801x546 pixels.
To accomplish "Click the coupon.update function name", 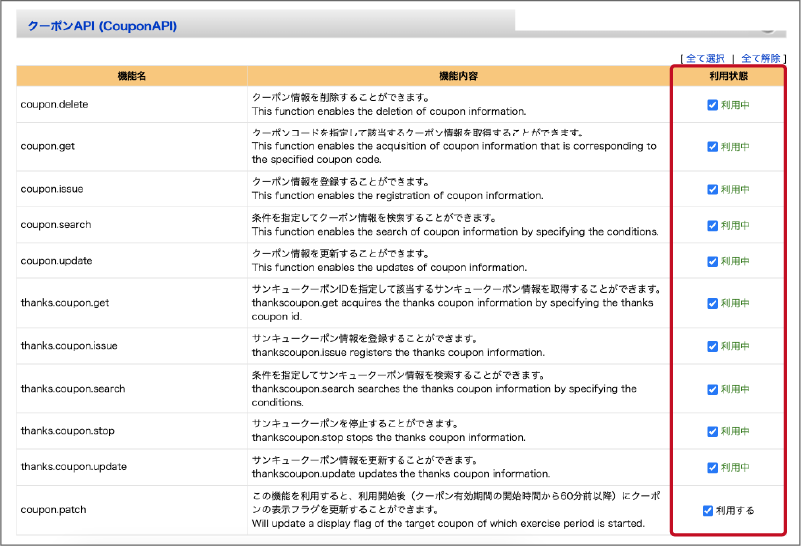I will [x=56, y=261].
